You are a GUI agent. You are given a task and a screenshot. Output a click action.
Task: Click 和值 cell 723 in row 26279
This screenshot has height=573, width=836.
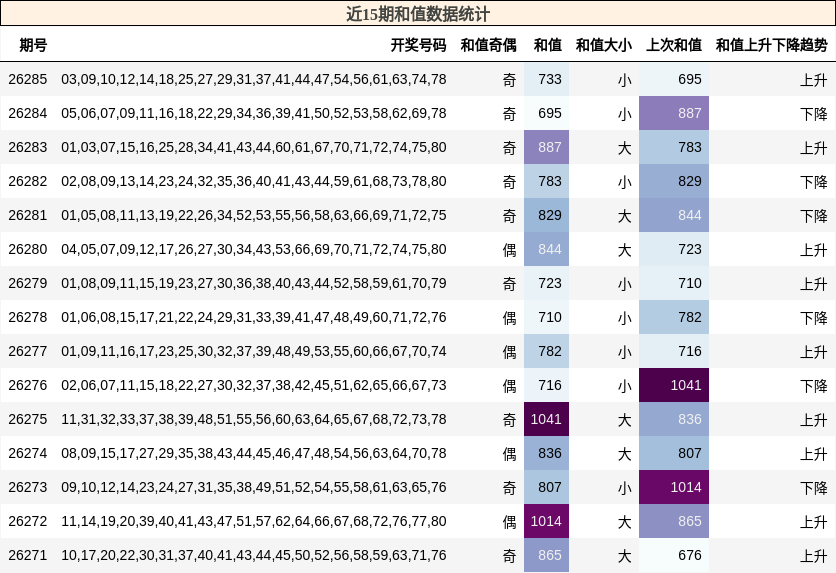click(546, 284)
